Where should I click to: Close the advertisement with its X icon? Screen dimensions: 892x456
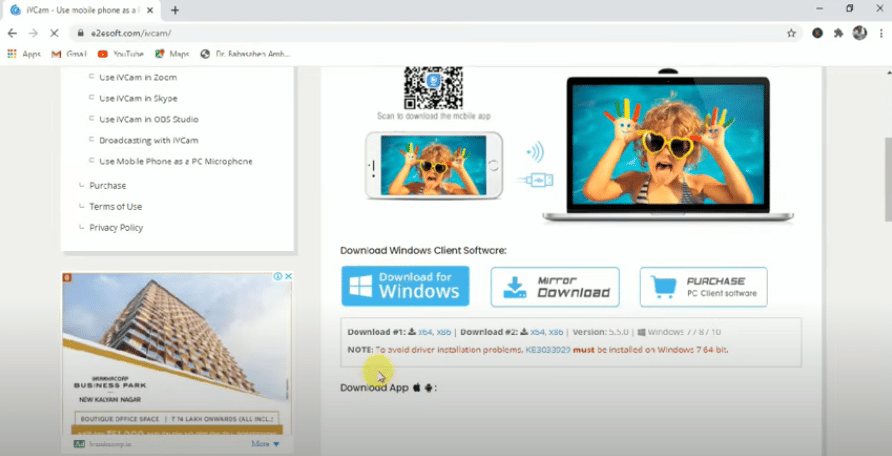click(x=288, y=276)
